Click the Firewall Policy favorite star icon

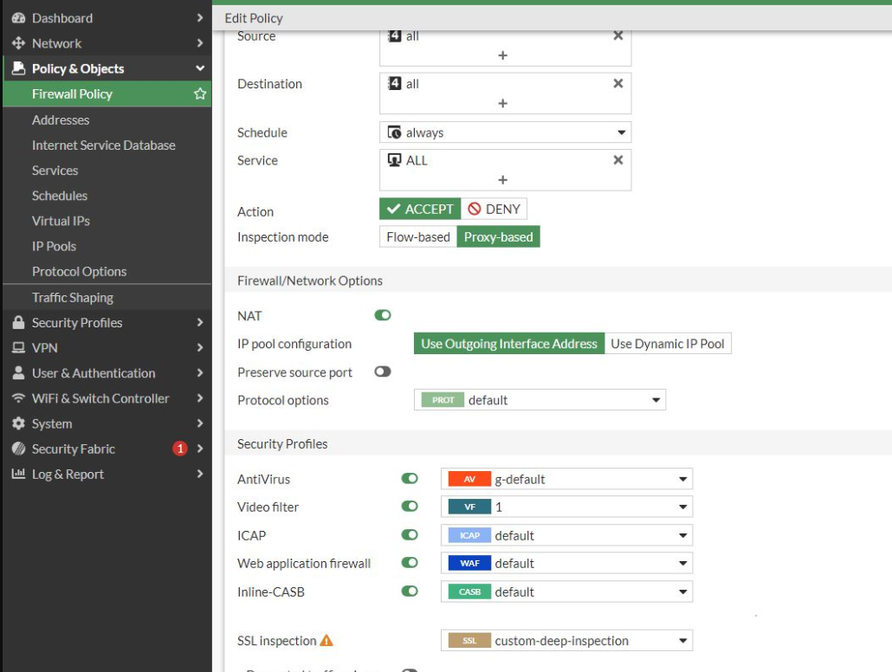(200, 94)
